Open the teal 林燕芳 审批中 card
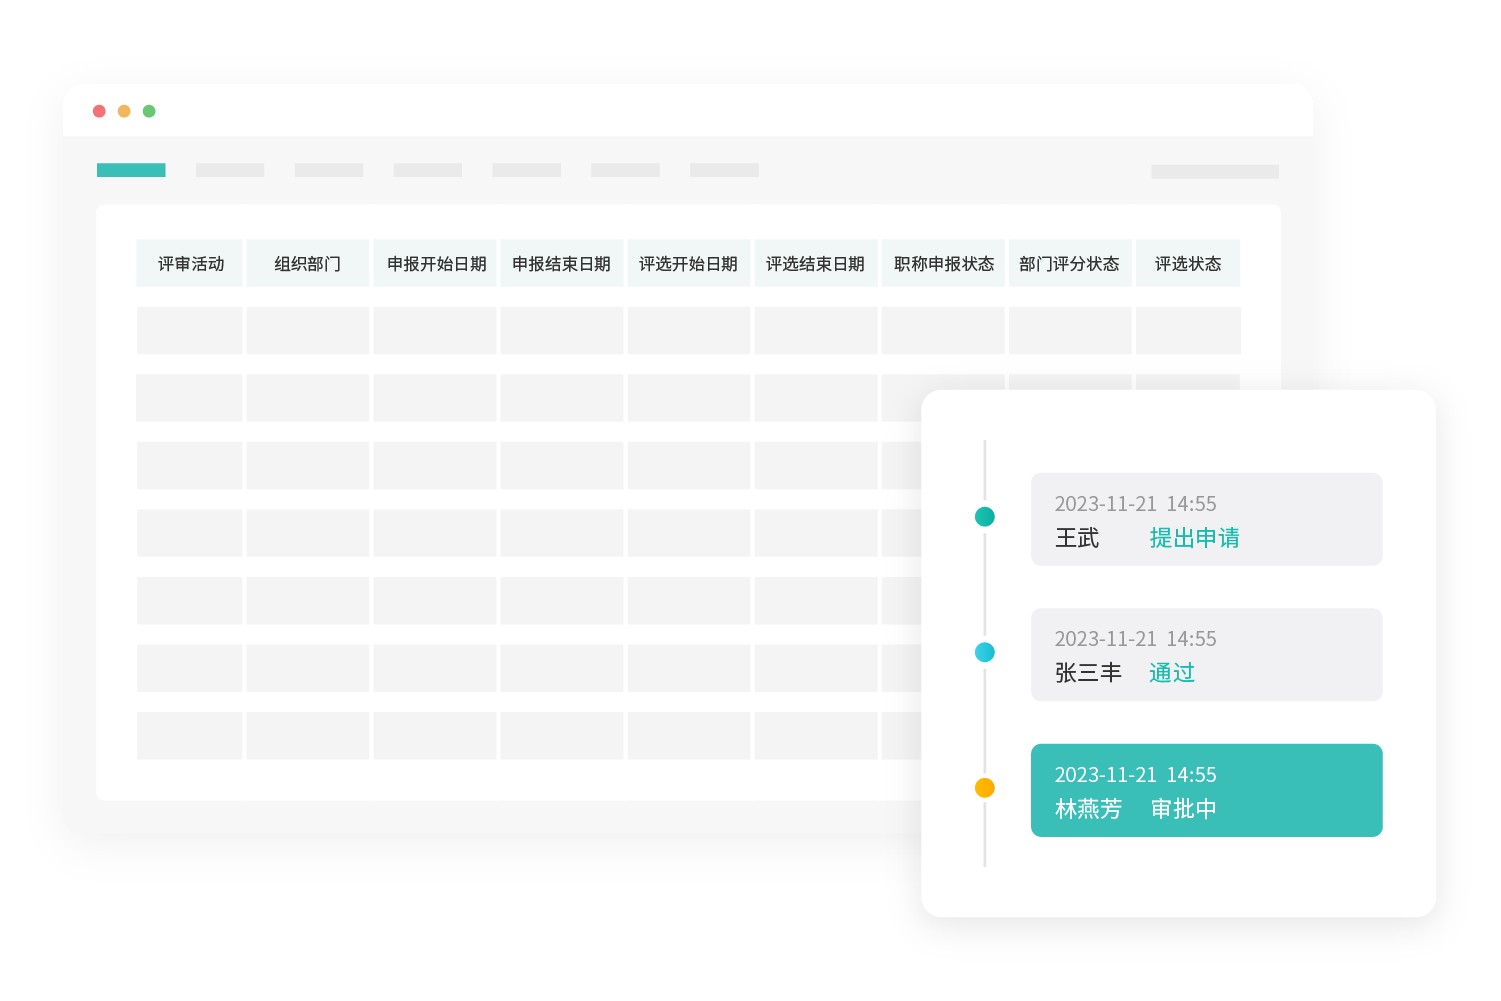 (x=1206, y=790)
